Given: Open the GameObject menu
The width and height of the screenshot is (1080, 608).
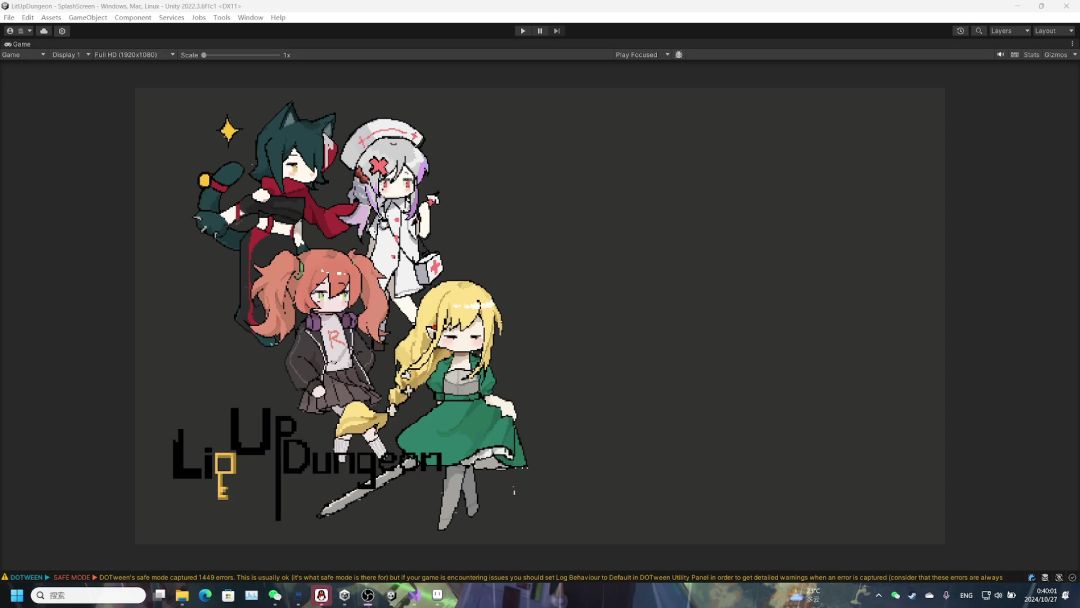Looking at the screenshot, I should point(88,17).
